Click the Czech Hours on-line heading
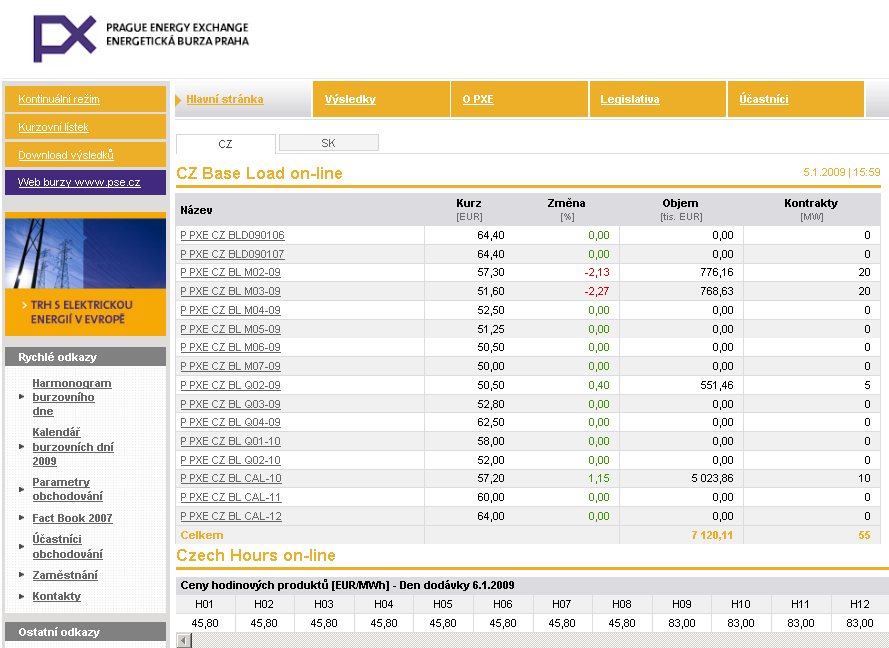The height and width of the screenshot is (648, 889). click(256, 556)
